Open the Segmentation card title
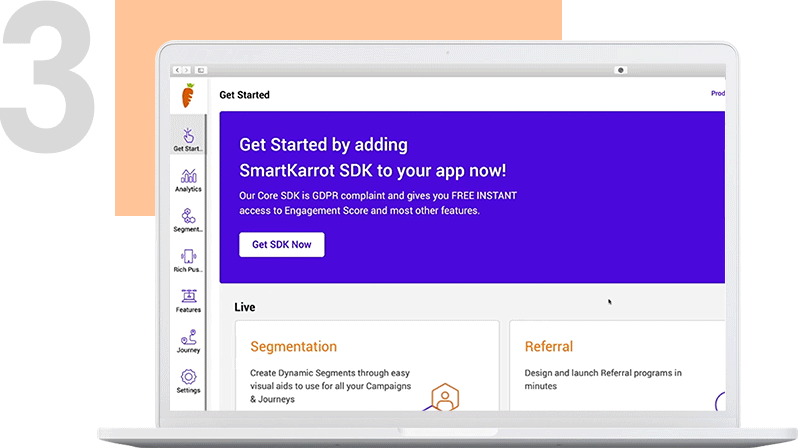800x448 pixels. click(x=293, y=346)
